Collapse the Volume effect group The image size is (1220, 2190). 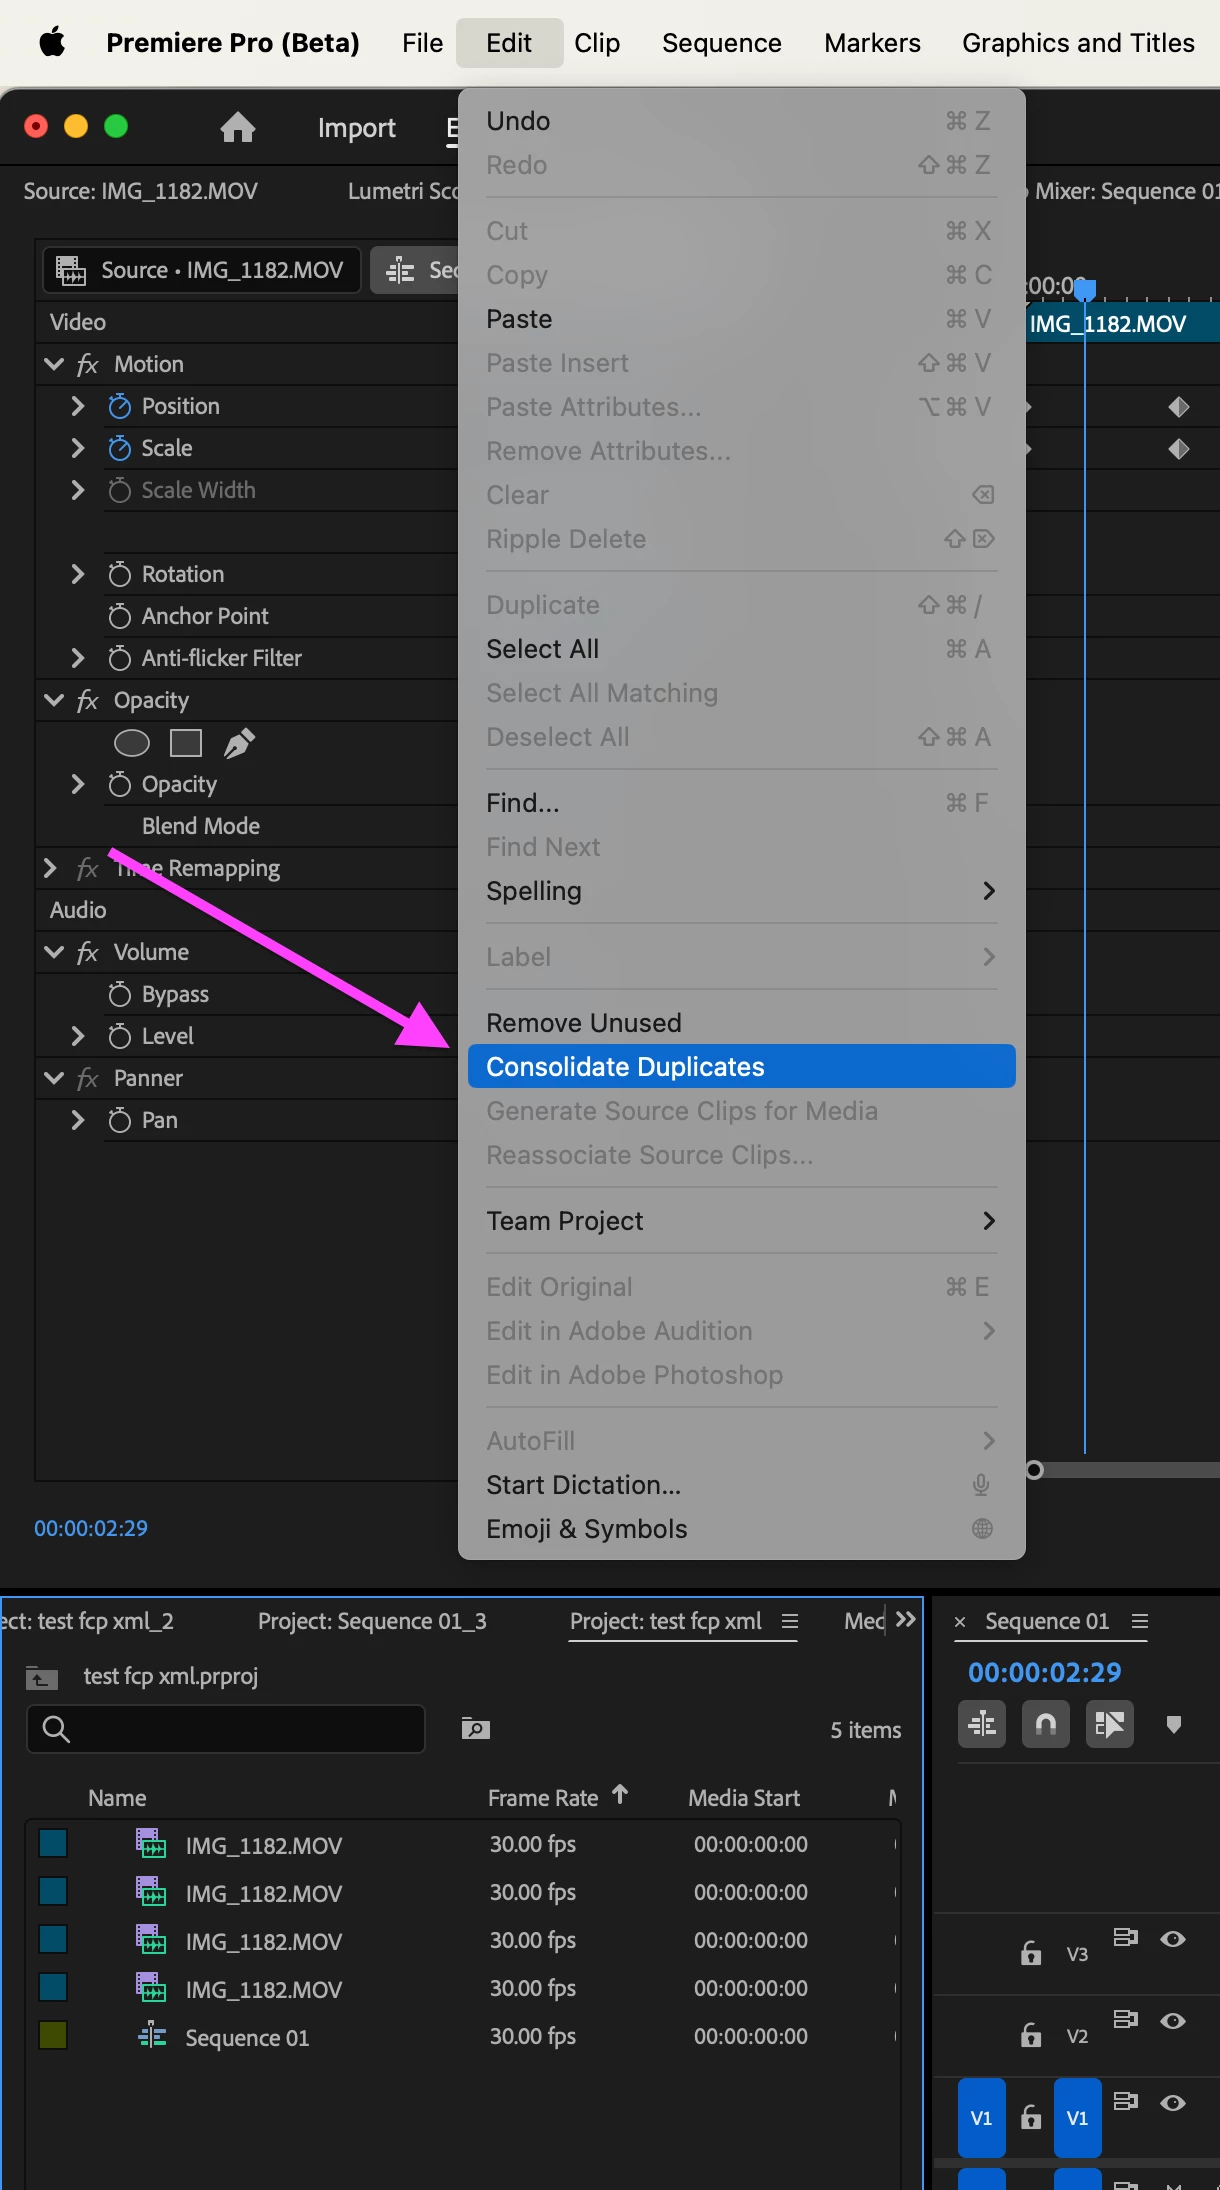[x=54, y=952]
